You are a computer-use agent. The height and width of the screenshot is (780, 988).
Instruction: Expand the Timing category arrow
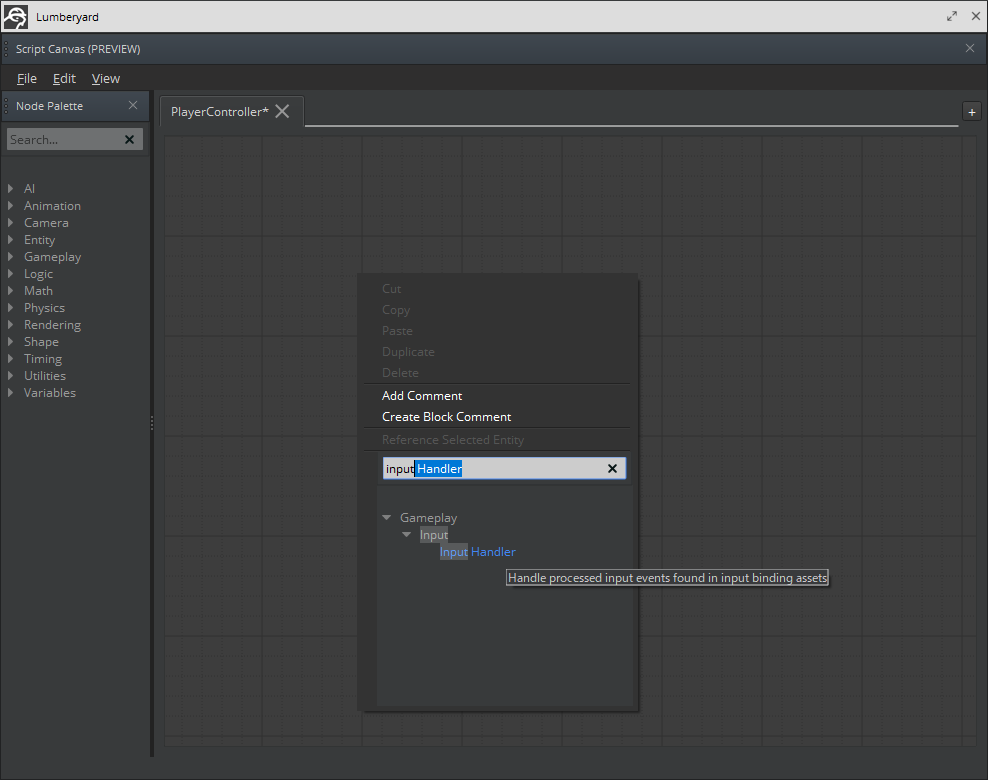10,358
